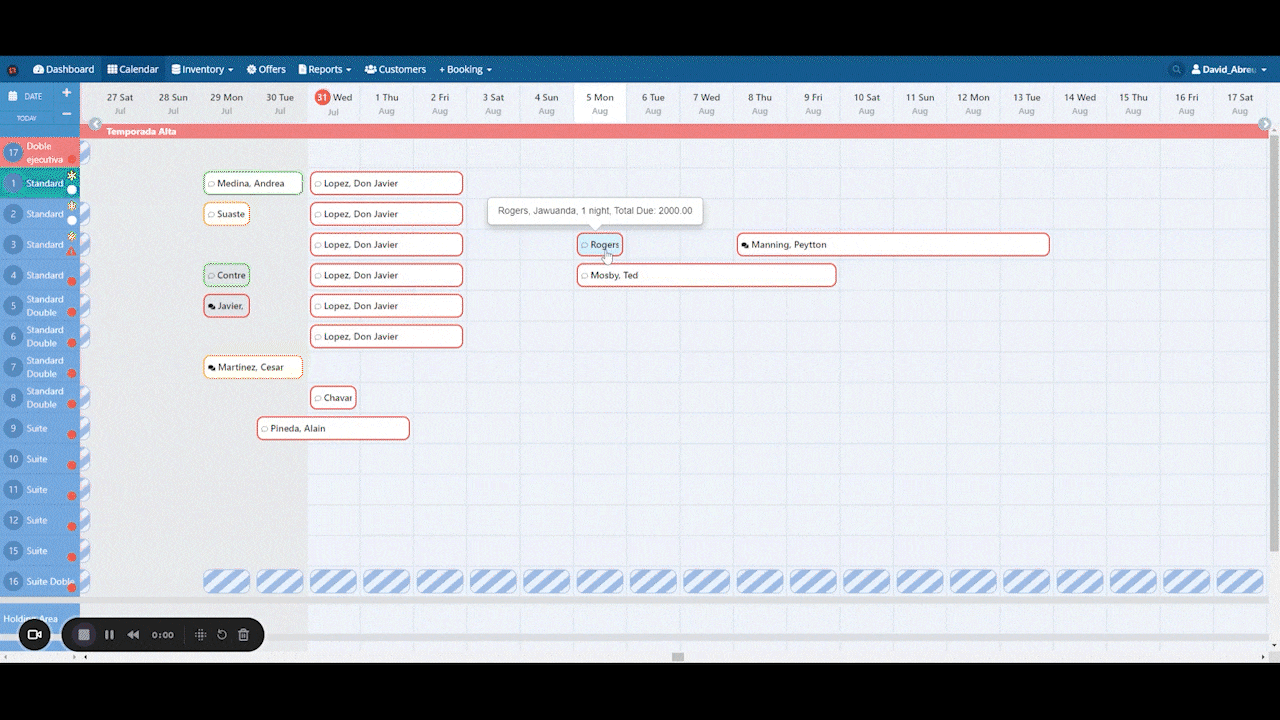This screenshot has width=1280, height=720.
Task: Restart recording with circular arrow icon
Action: (x=221, y=635)
